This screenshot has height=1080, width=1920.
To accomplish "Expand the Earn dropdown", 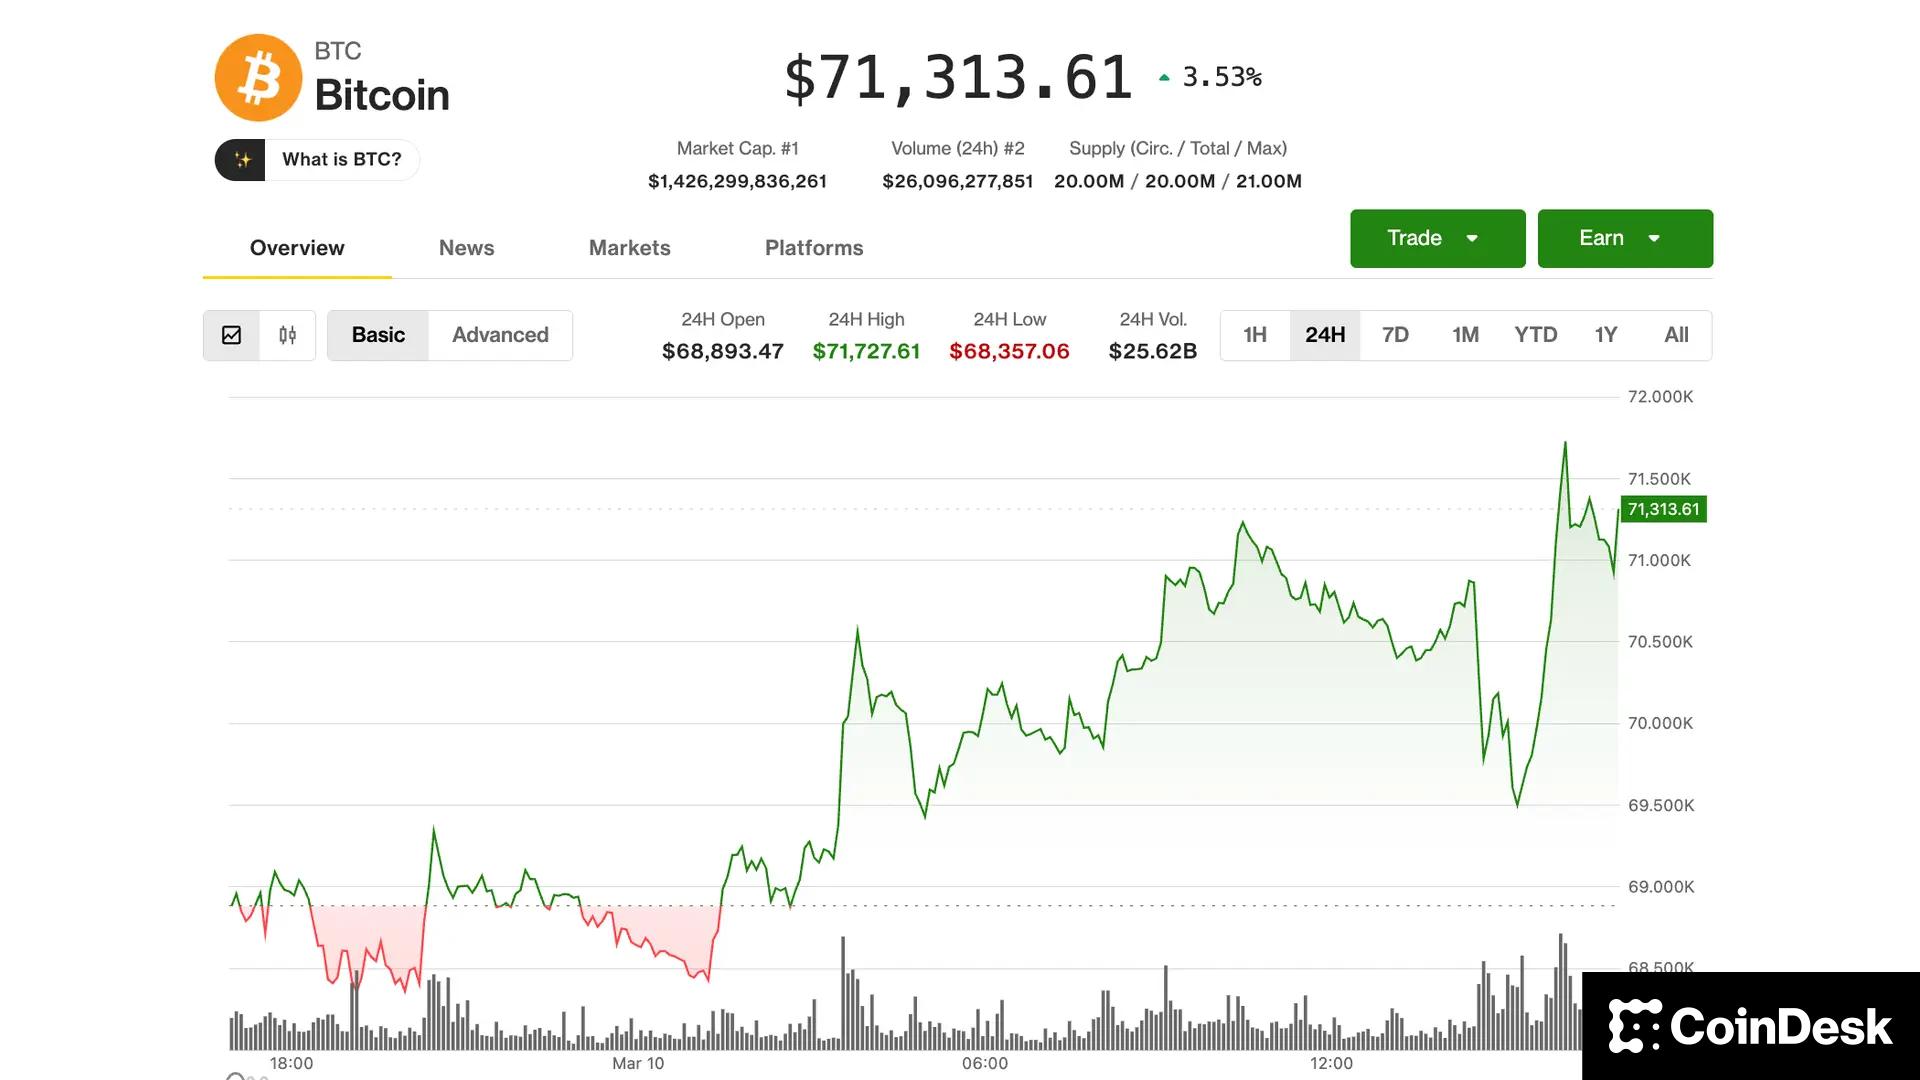I will coord(1624,238).
